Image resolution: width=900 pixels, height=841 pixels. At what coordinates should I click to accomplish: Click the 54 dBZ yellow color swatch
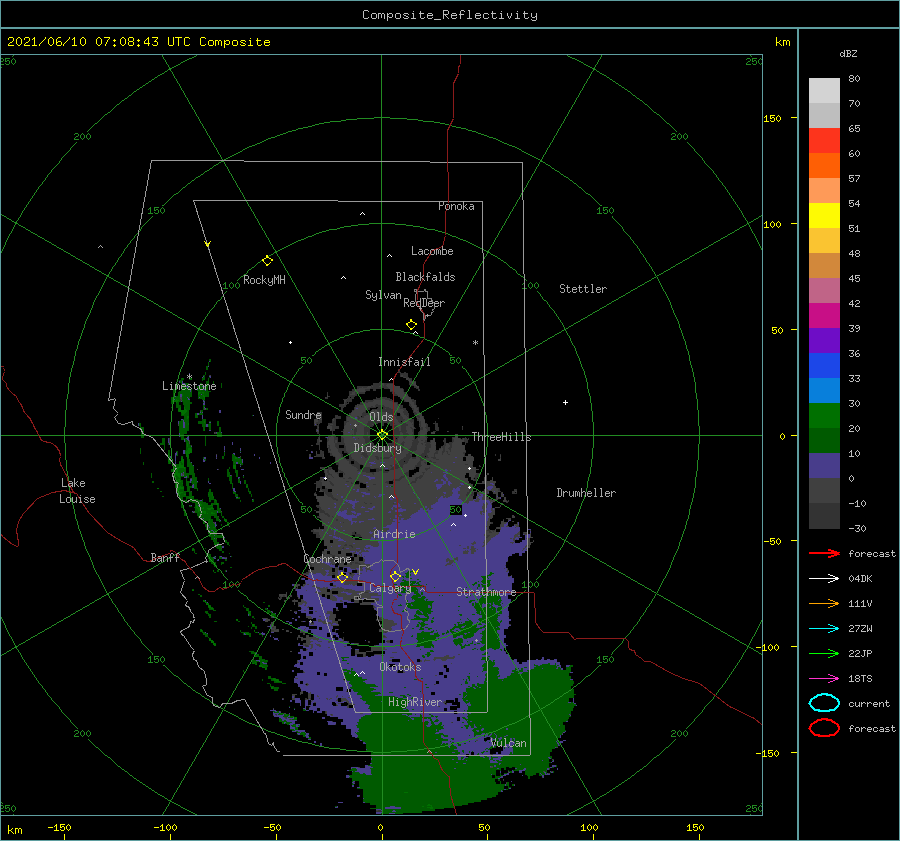824,216
